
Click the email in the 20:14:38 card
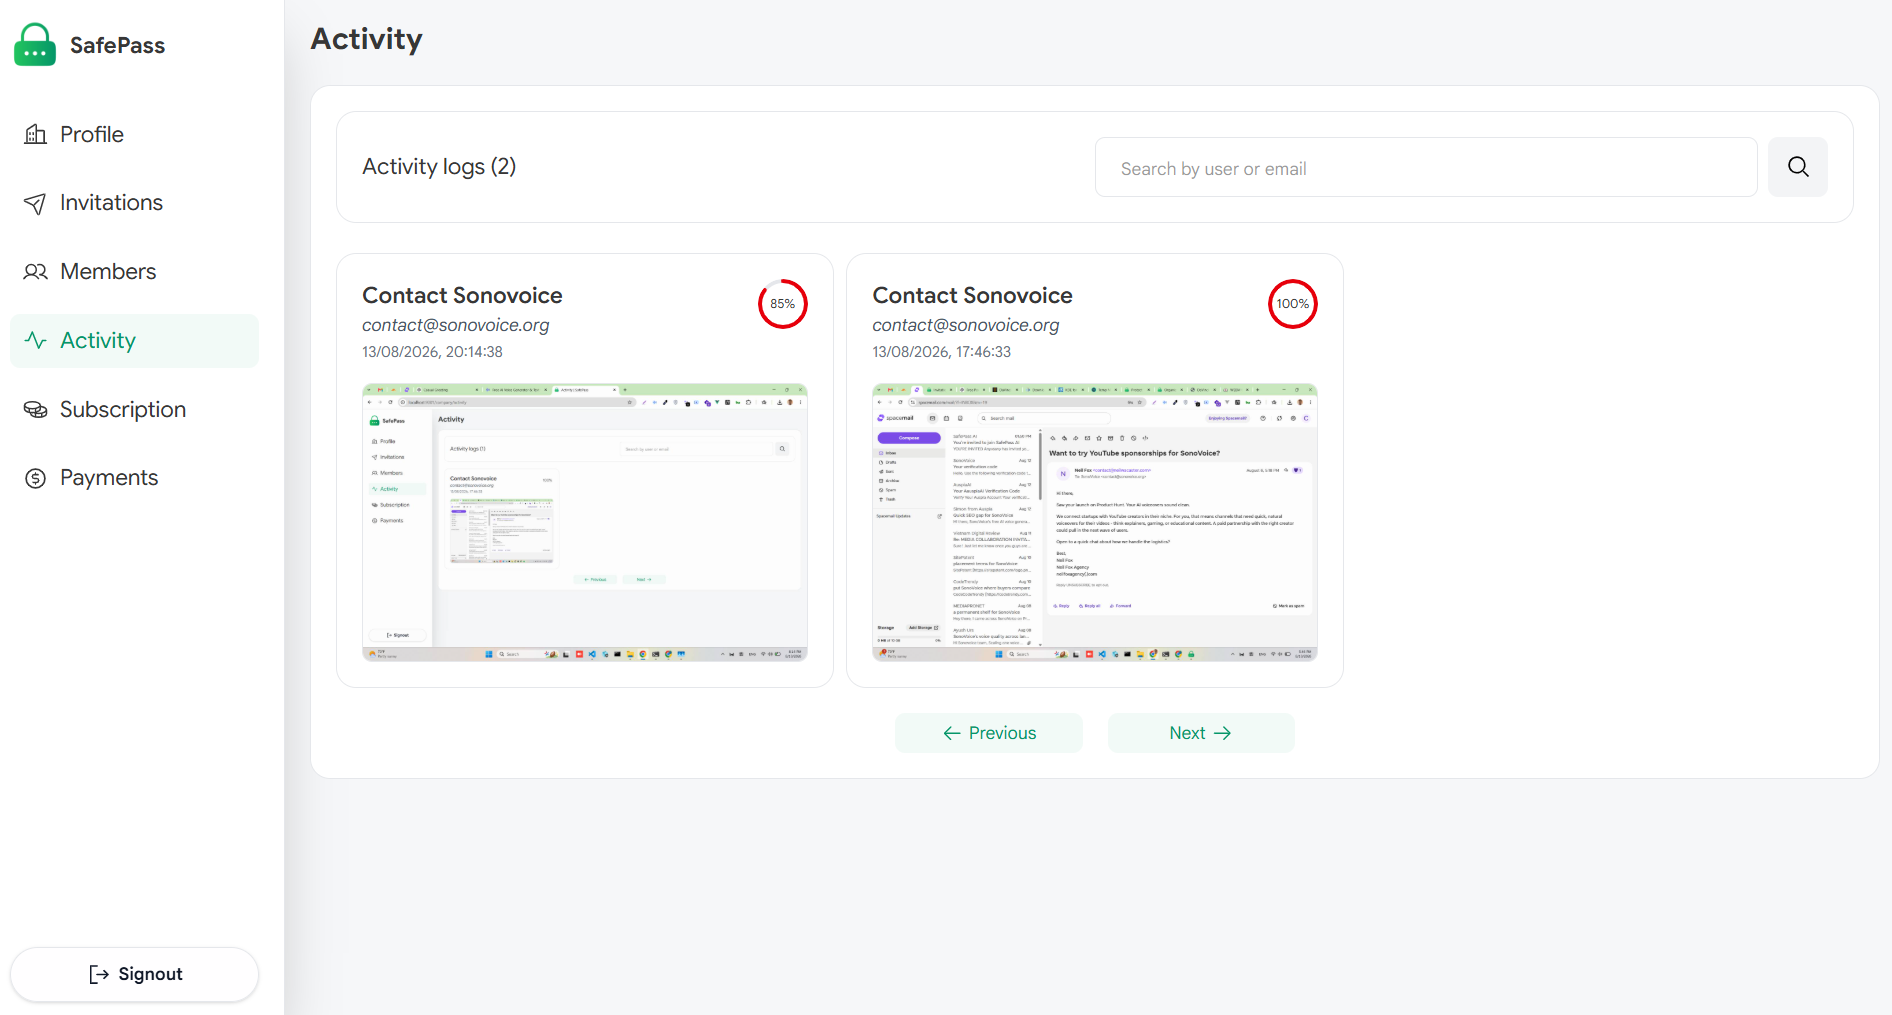click(456, 325)
